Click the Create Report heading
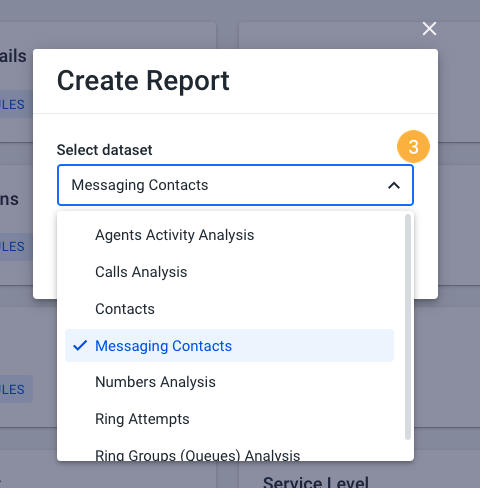Viewport: 480px width, 488px height. [x=143, y=81]
